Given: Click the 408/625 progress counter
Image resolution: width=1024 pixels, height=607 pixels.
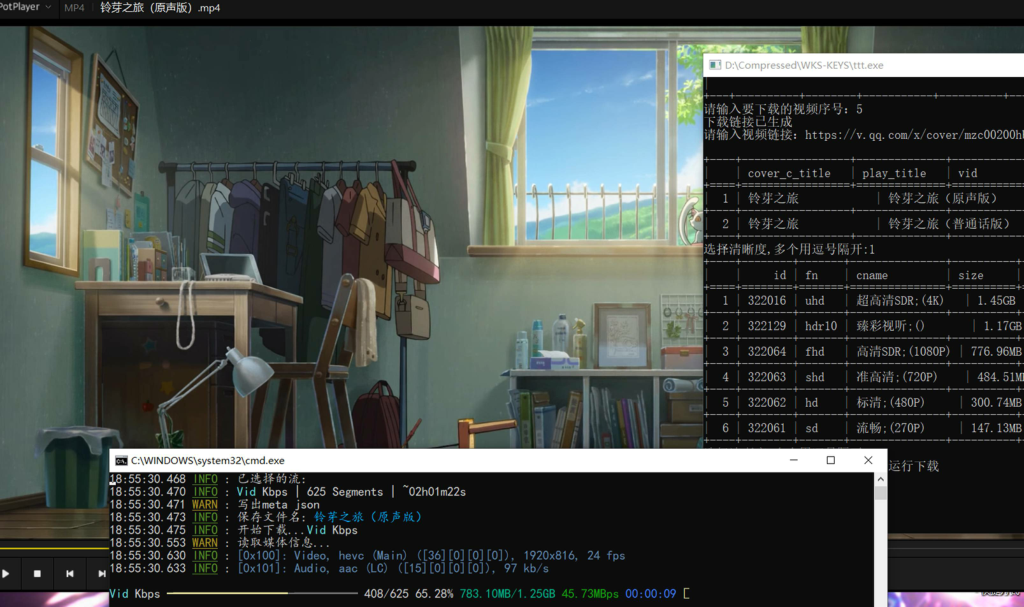Looking at the screenshot, I should click(386, 594).
